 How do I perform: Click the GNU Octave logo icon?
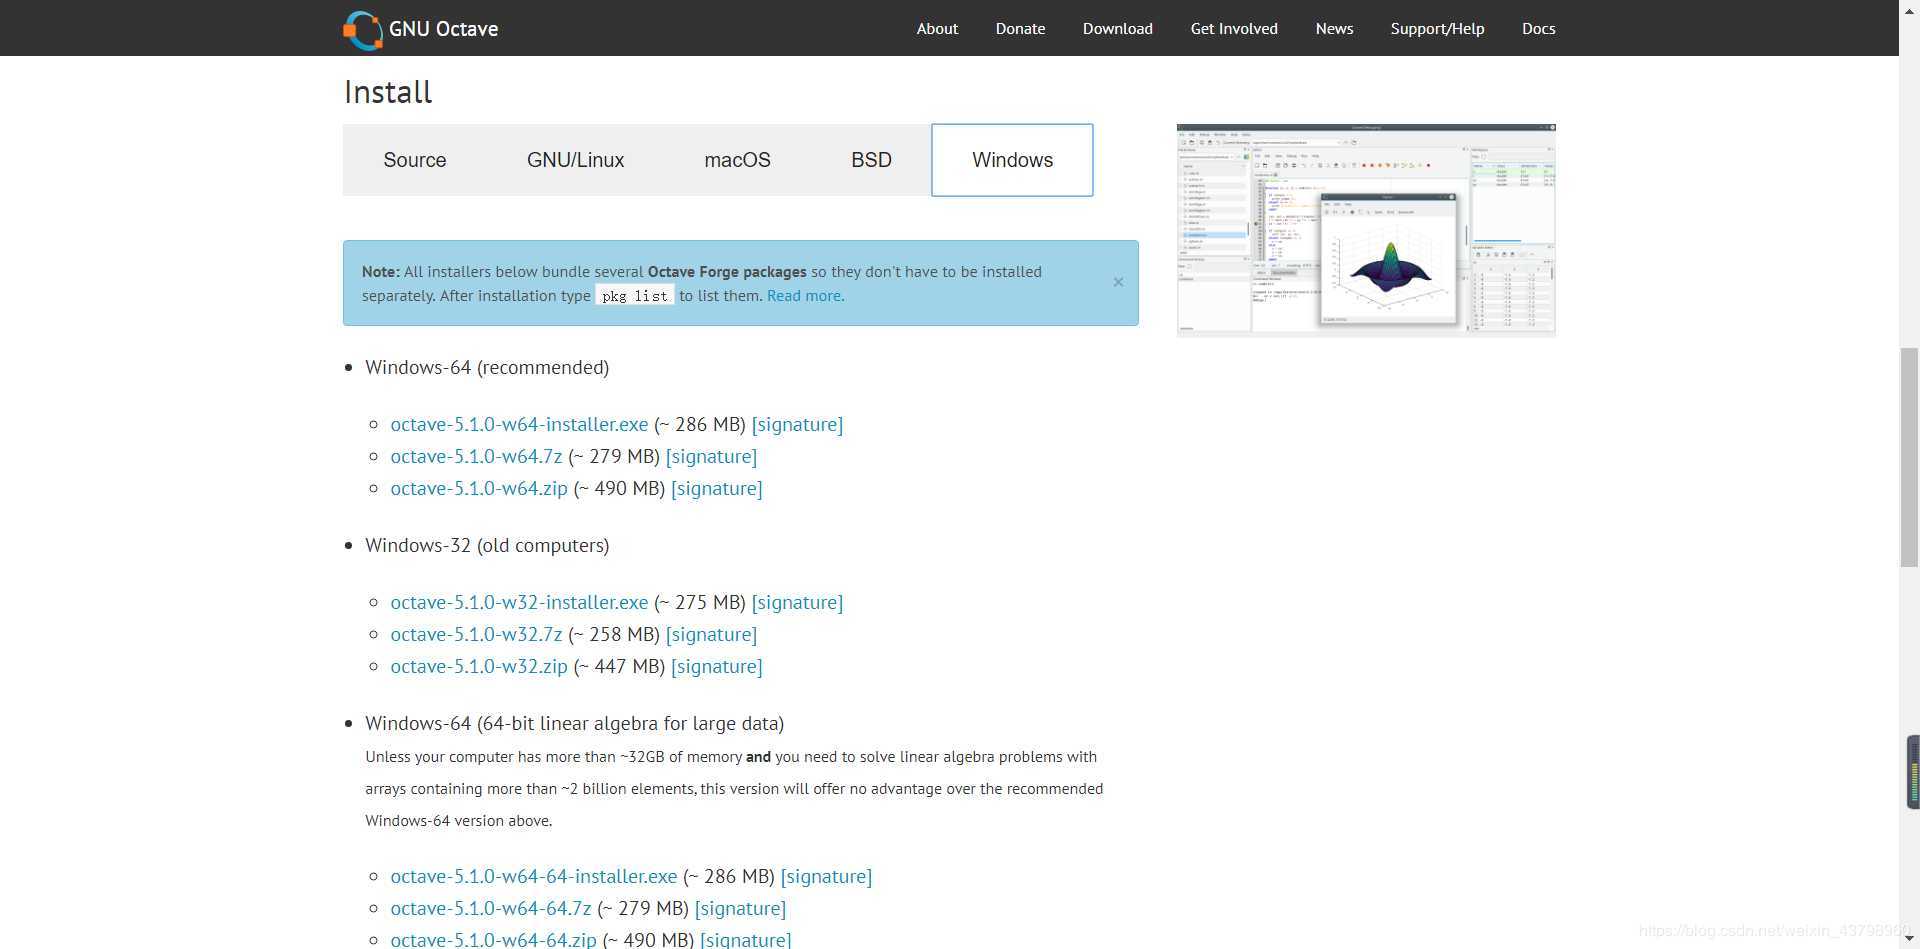363,29
